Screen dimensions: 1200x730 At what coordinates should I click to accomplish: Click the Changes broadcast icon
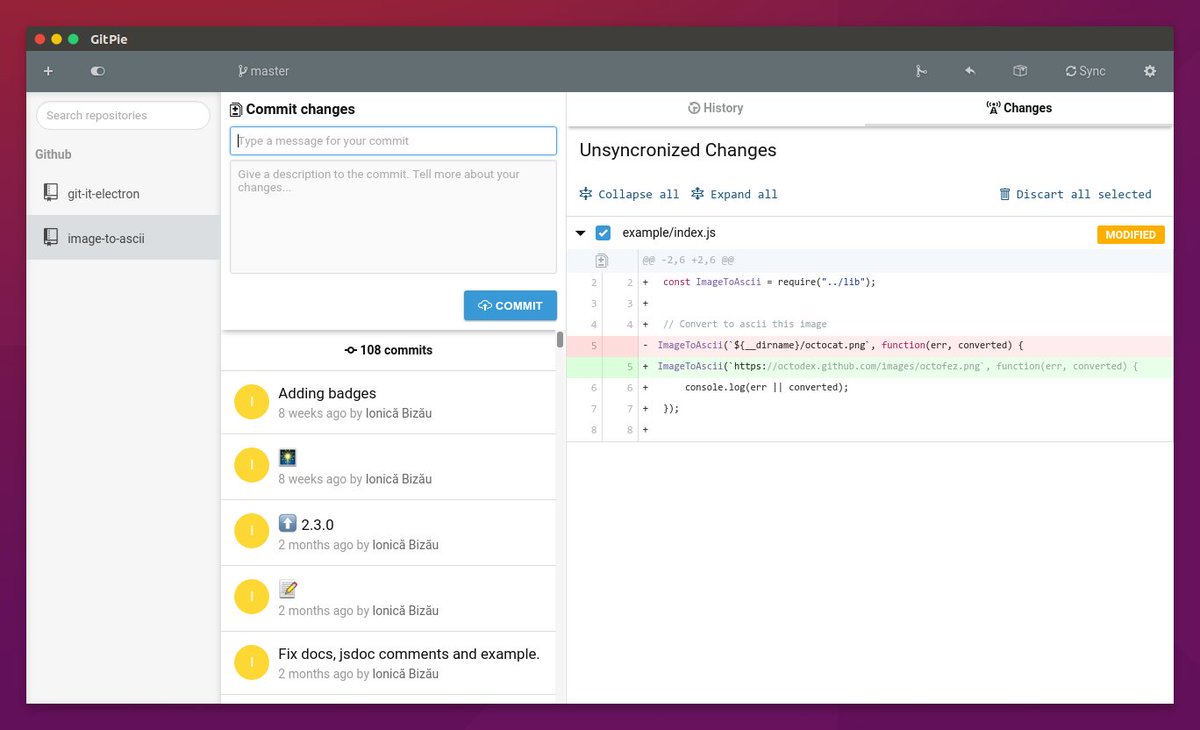(x=993, y=108)
